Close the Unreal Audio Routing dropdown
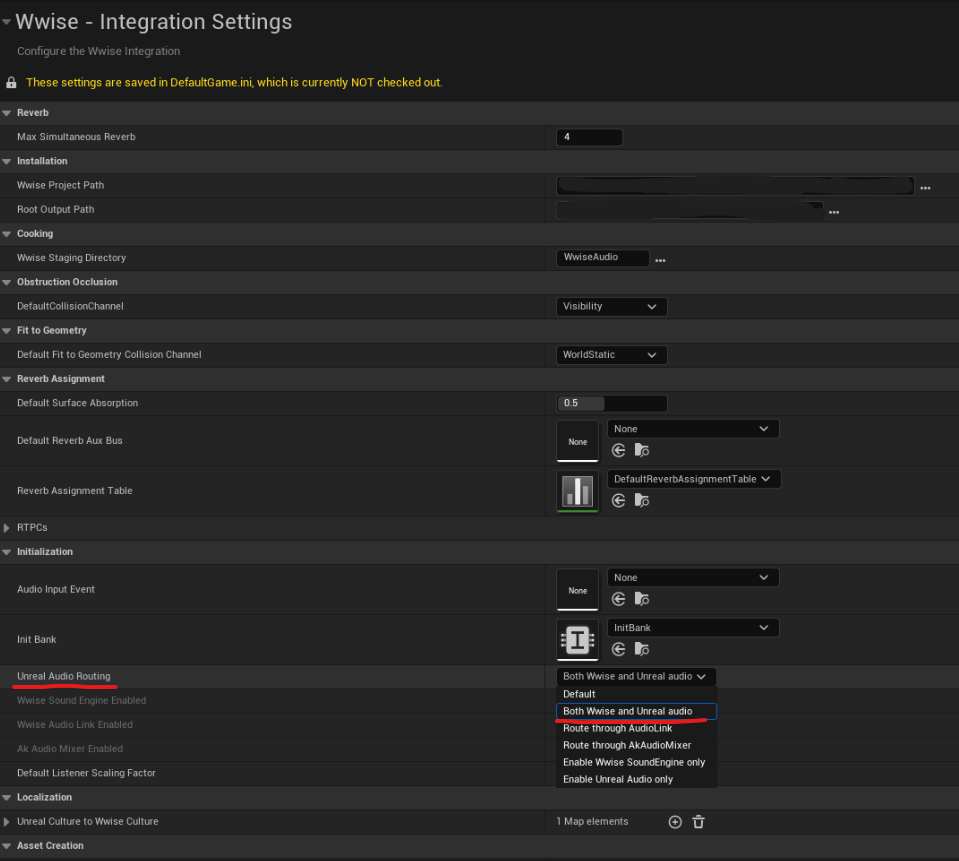 pyautogui.click(x=635, y=676)
